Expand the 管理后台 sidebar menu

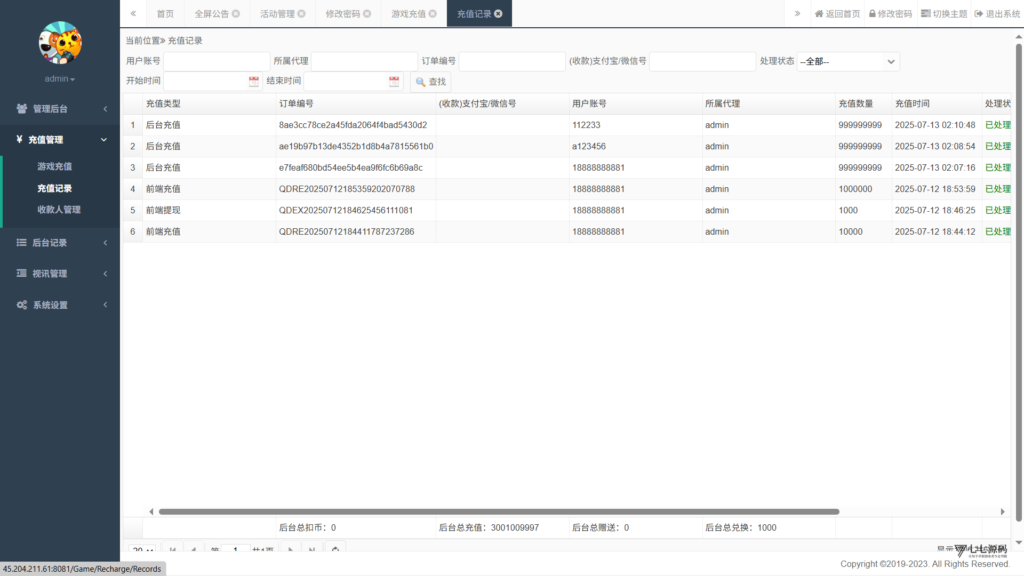60,109
